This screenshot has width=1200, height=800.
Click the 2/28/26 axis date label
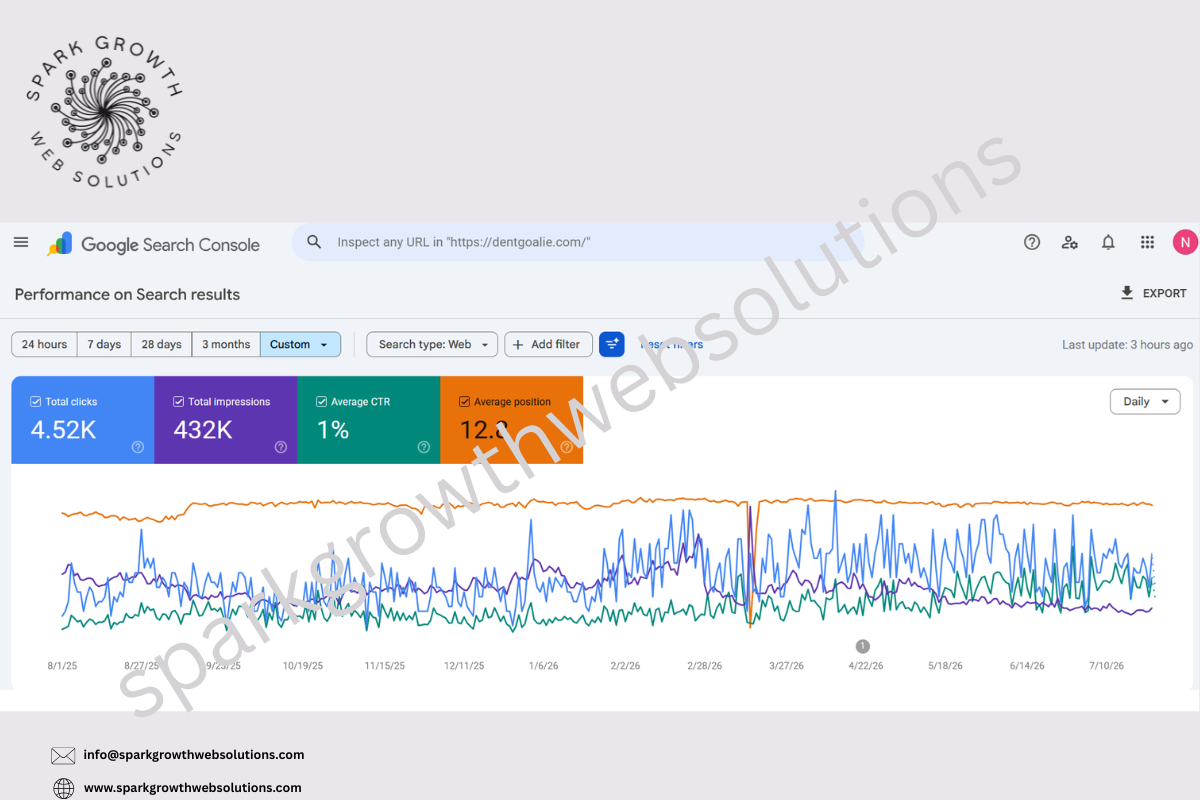(705, 666)
